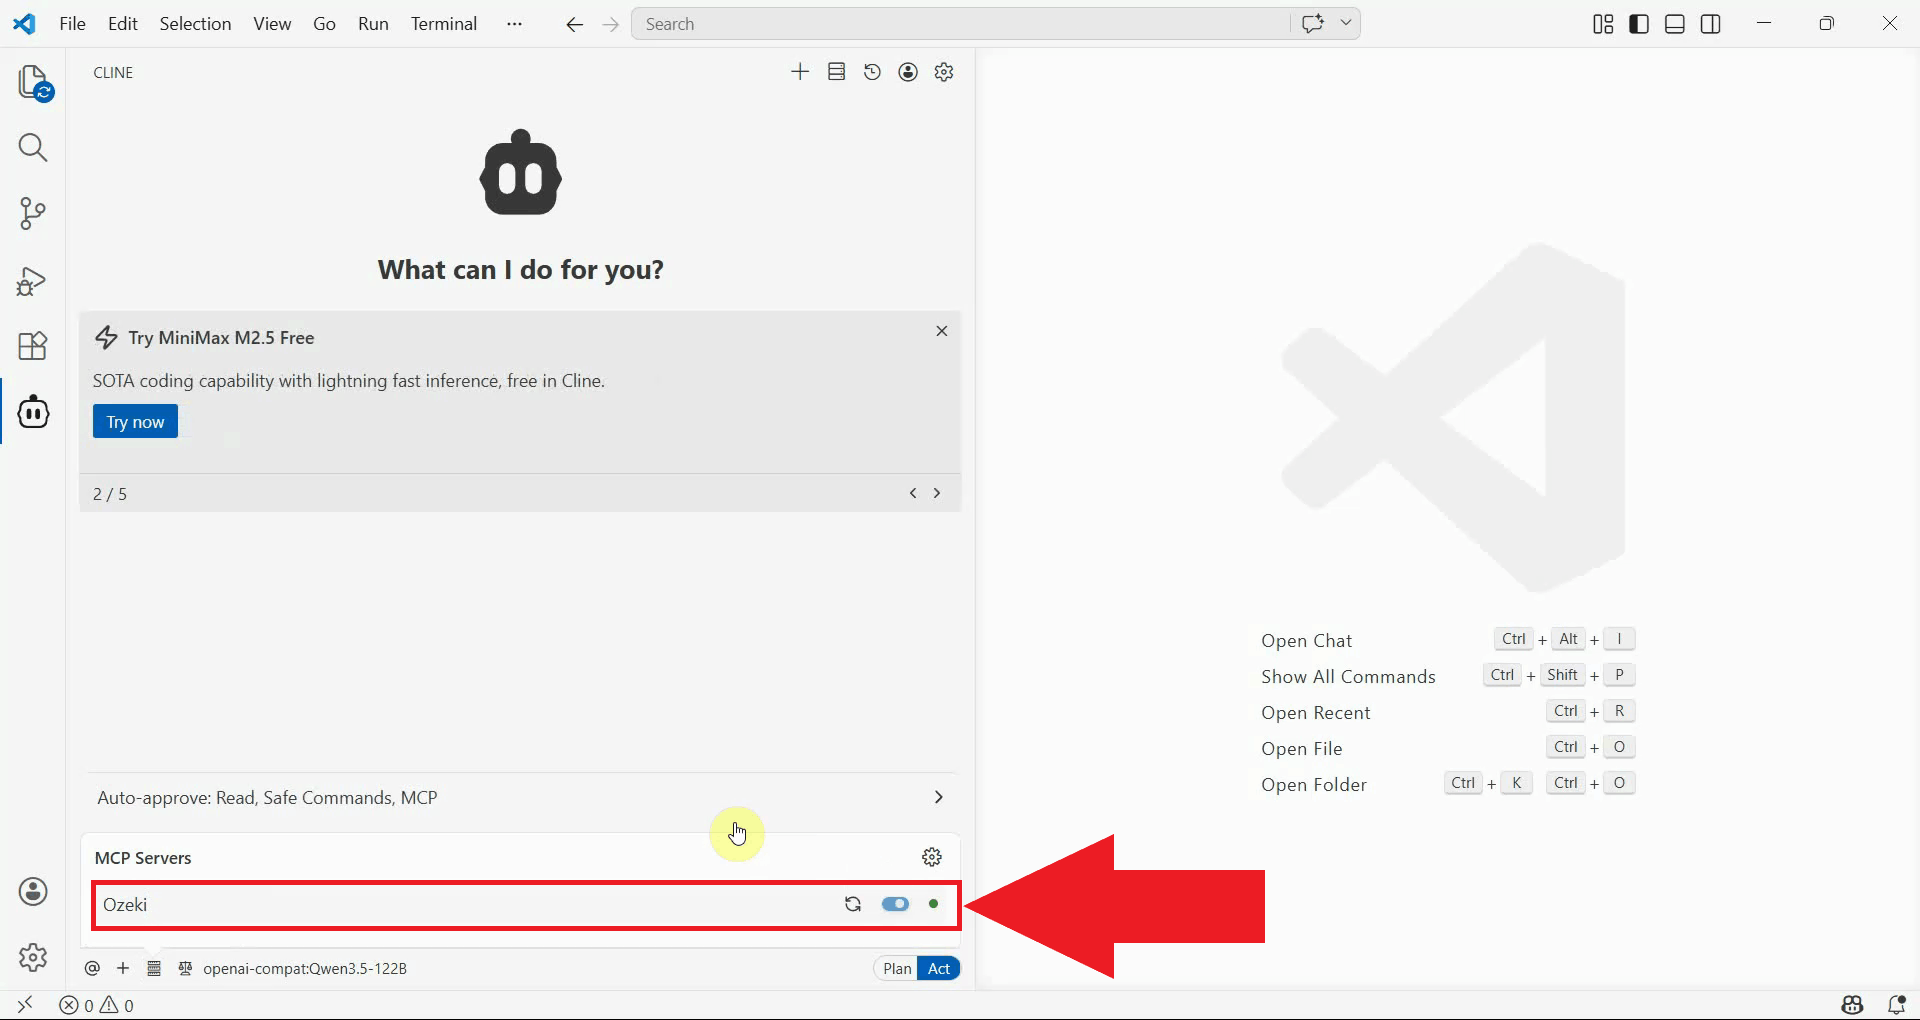Add files with the plus icon in input bar

click(x=123, y=968)
